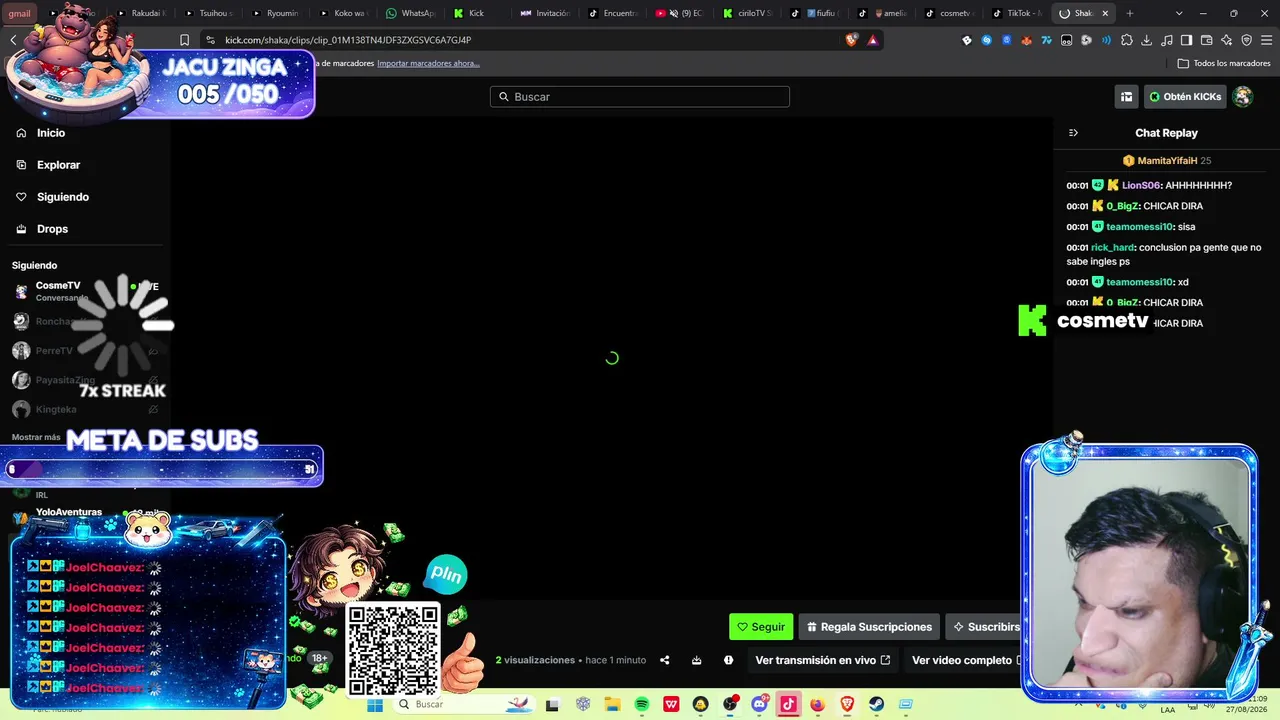
Task: Click username rick_hard in chat replay
Action: tap(1113, 247)
